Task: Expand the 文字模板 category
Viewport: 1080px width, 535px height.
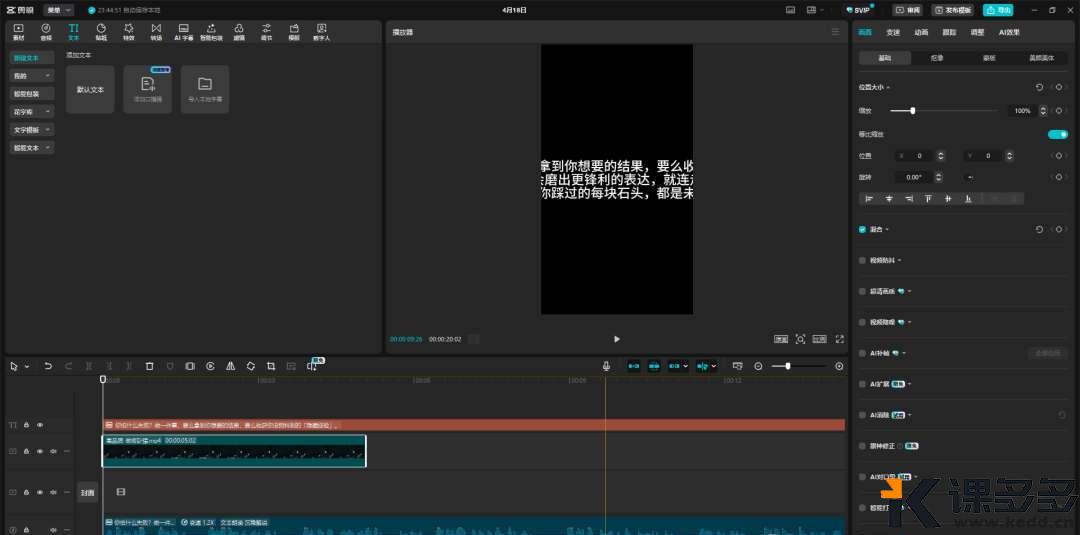Action: click(x=32, y=129)
